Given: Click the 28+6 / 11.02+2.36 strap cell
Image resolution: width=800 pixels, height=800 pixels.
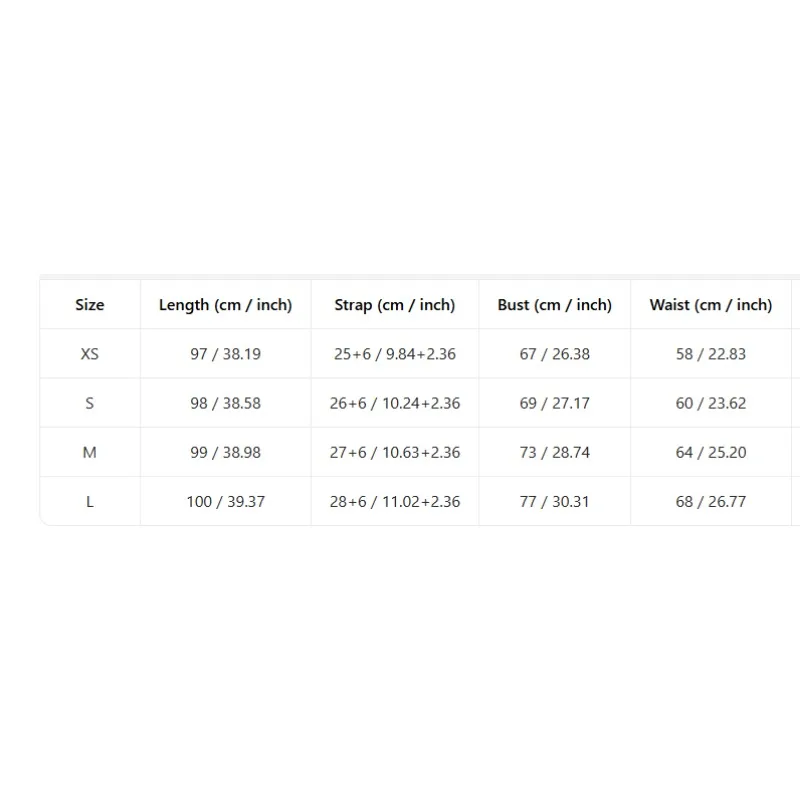Looking at the screenshot, I should coord(395,502).
